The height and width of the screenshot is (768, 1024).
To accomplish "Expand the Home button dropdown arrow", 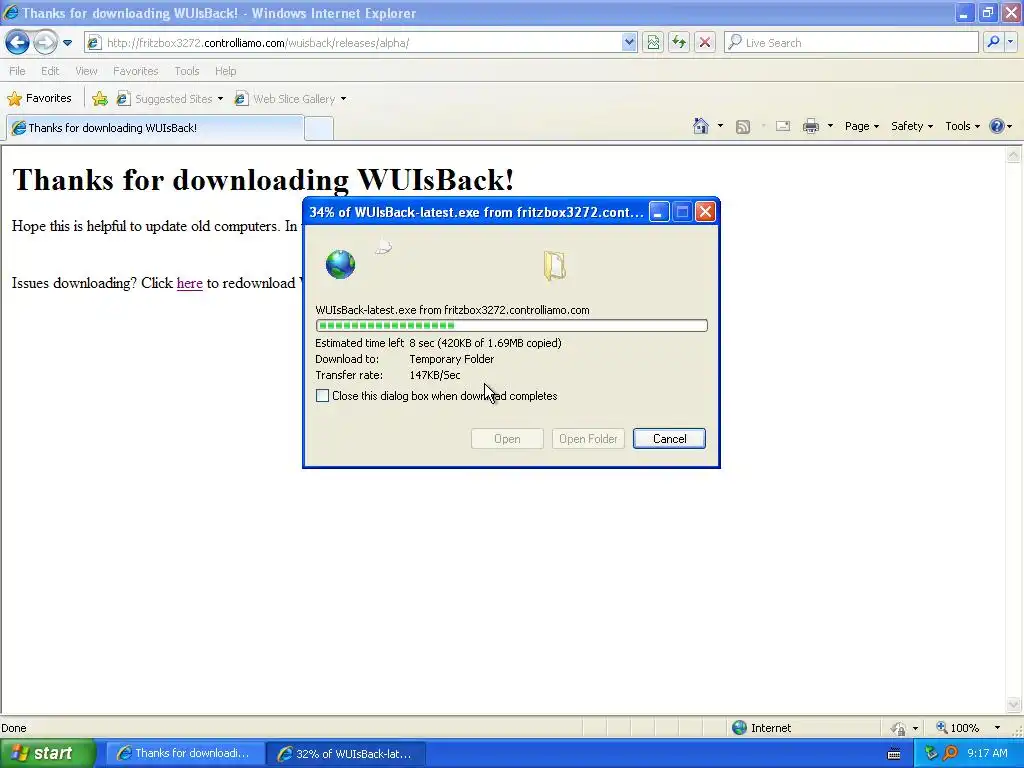I will coord(720,126).
